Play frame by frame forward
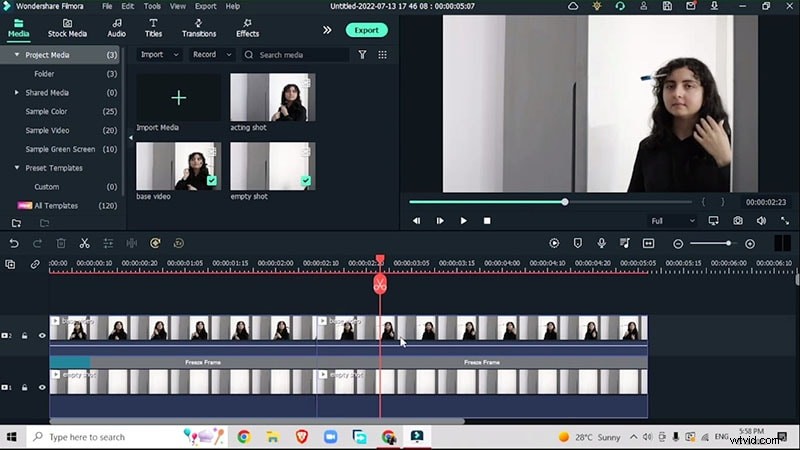 pyautogui.click(x=440, y=221)
